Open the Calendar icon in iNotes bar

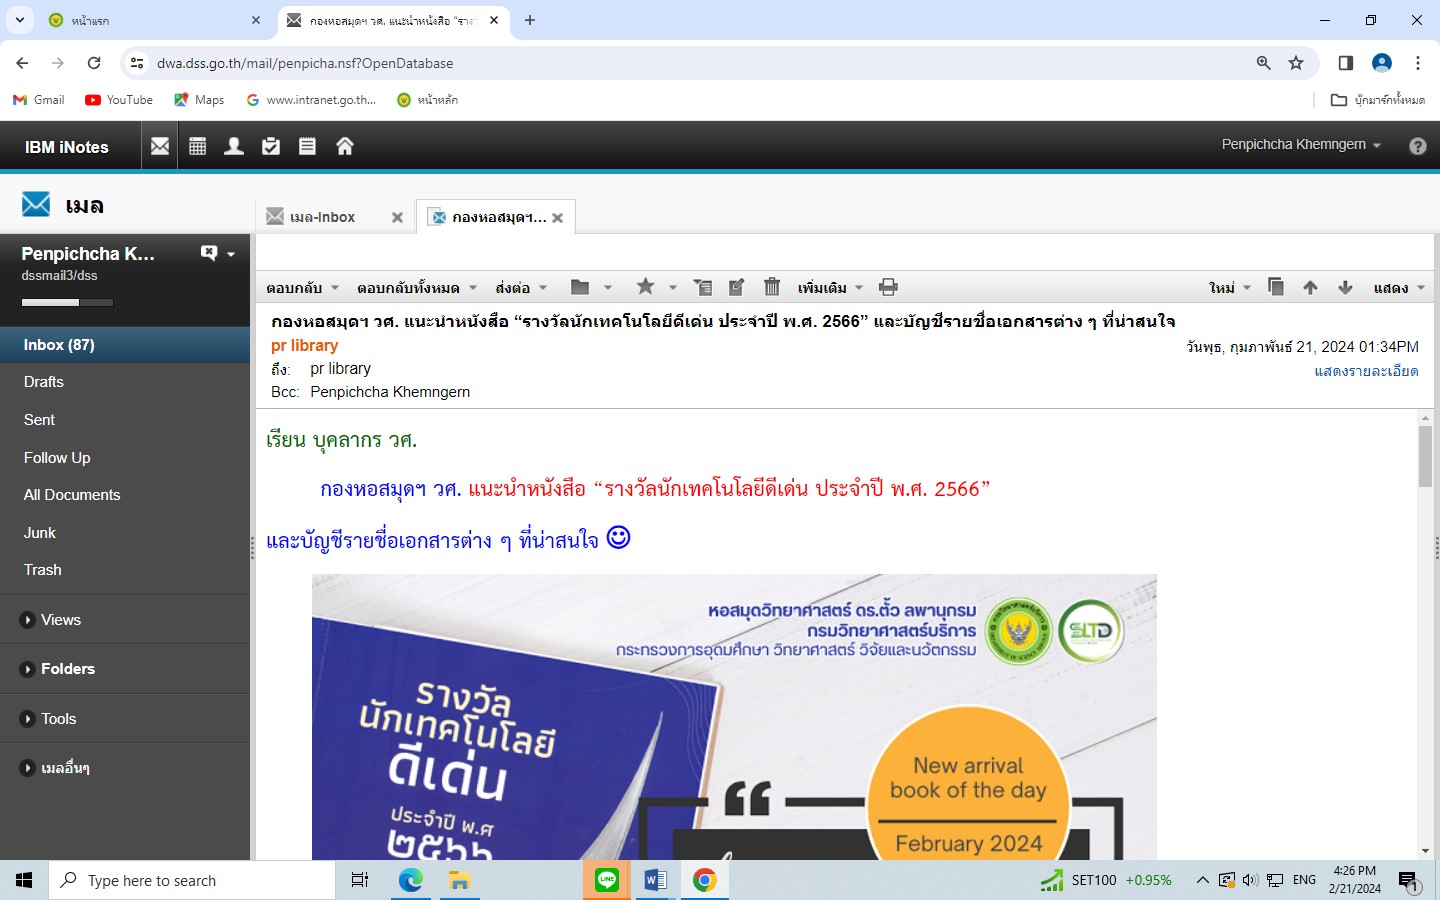click(x=197, y=146)
